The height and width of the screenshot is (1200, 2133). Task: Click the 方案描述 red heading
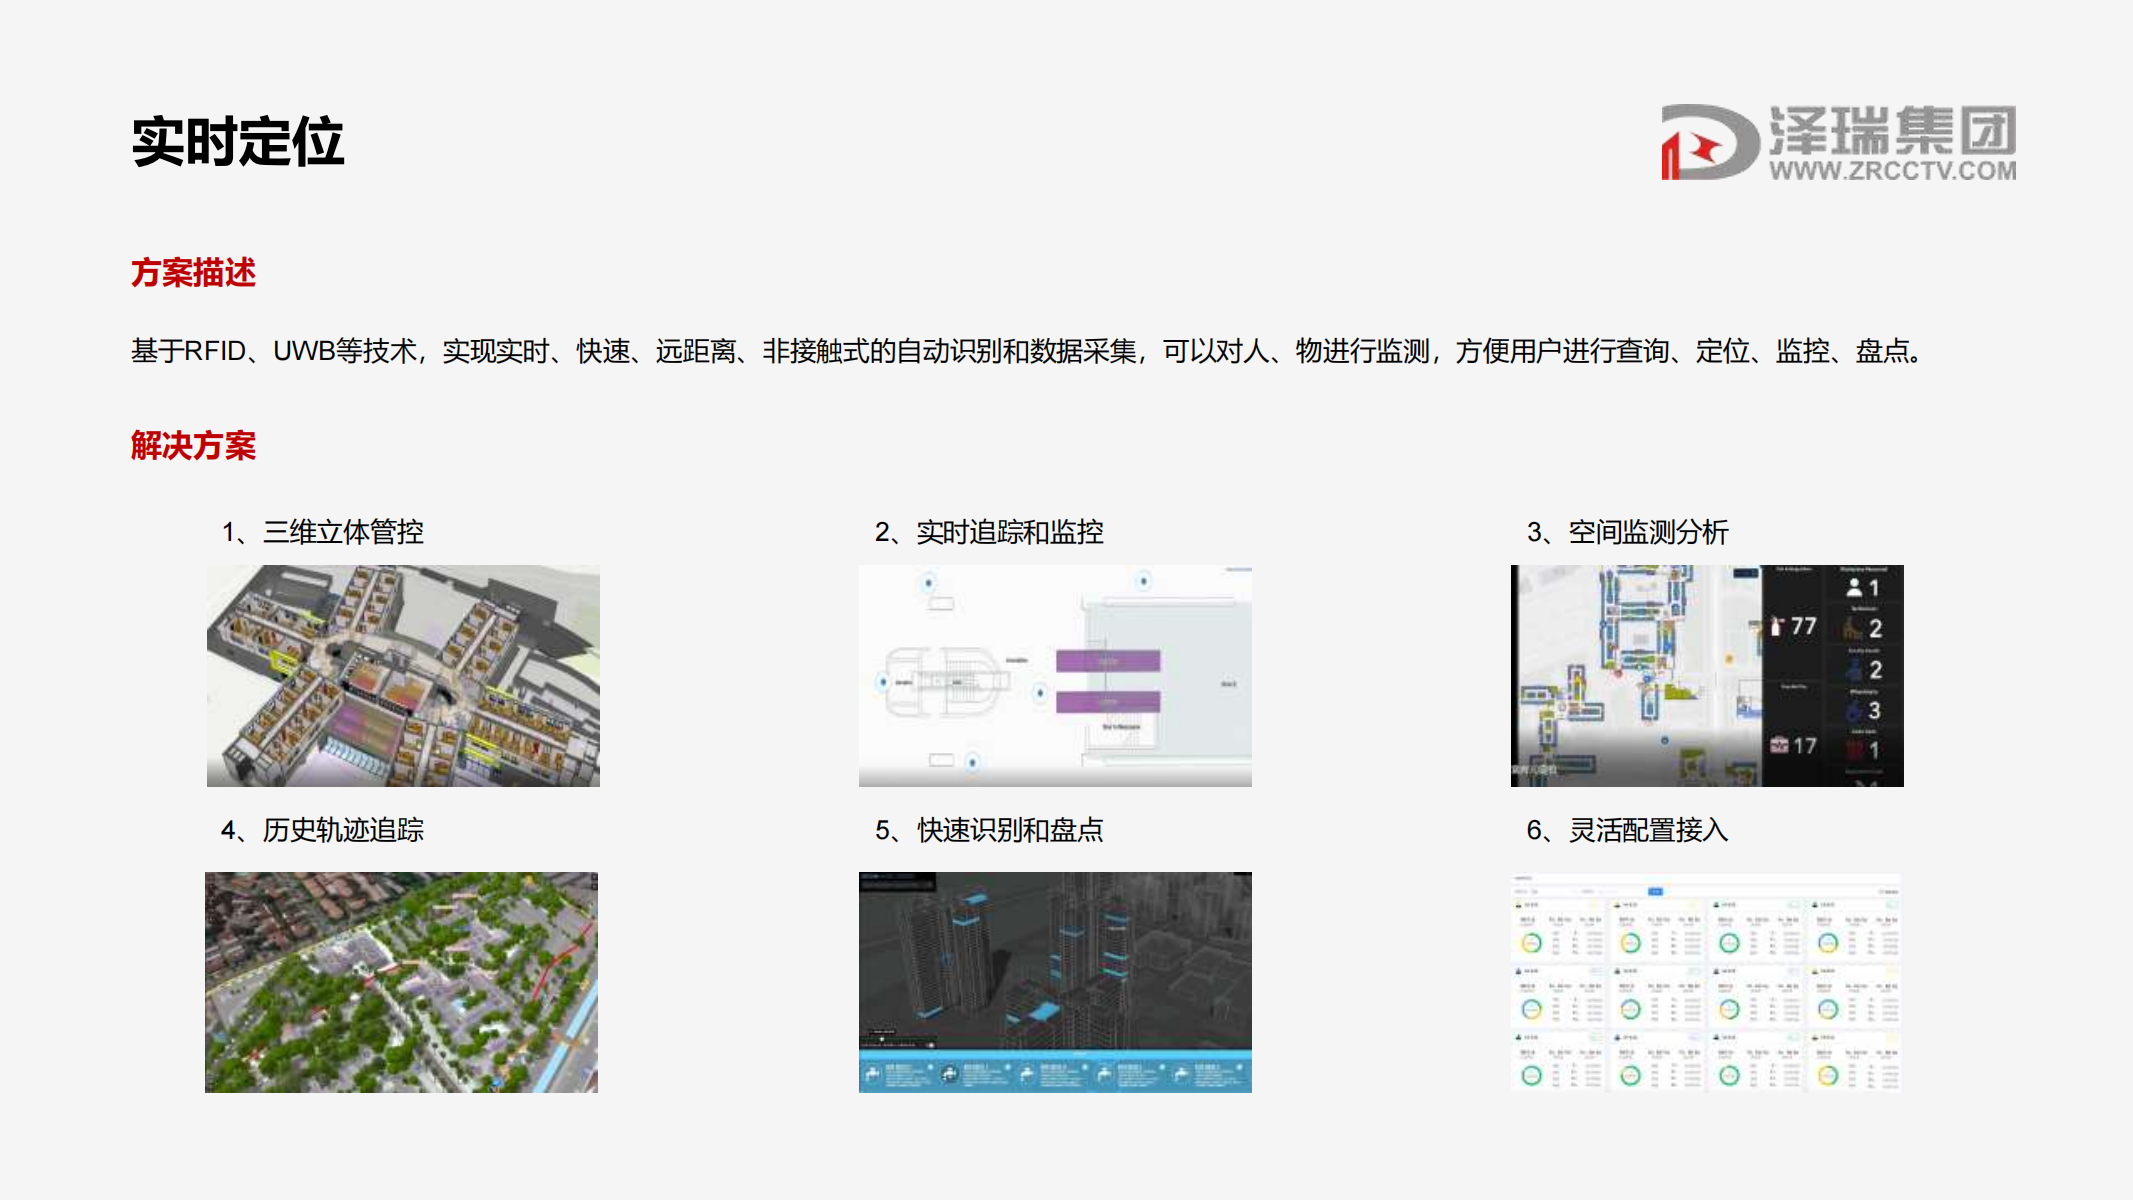click(193, 273)
